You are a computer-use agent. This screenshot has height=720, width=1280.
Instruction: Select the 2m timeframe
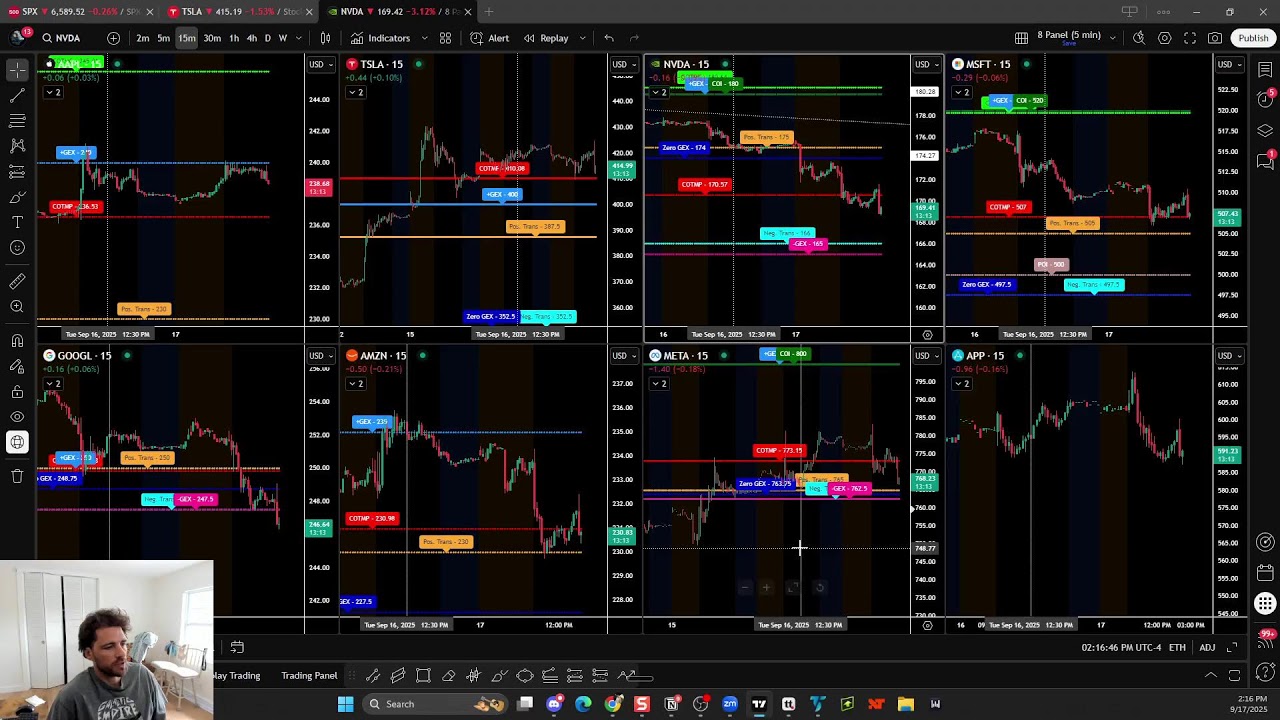(143, 38)
